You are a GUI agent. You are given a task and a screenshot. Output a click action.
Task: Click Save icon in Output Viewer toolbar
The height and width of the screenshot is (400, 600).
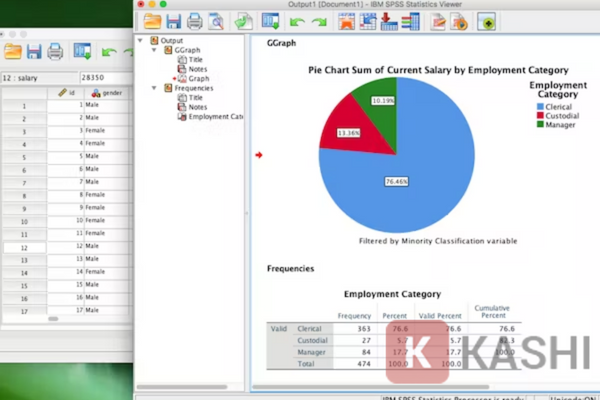174,21
